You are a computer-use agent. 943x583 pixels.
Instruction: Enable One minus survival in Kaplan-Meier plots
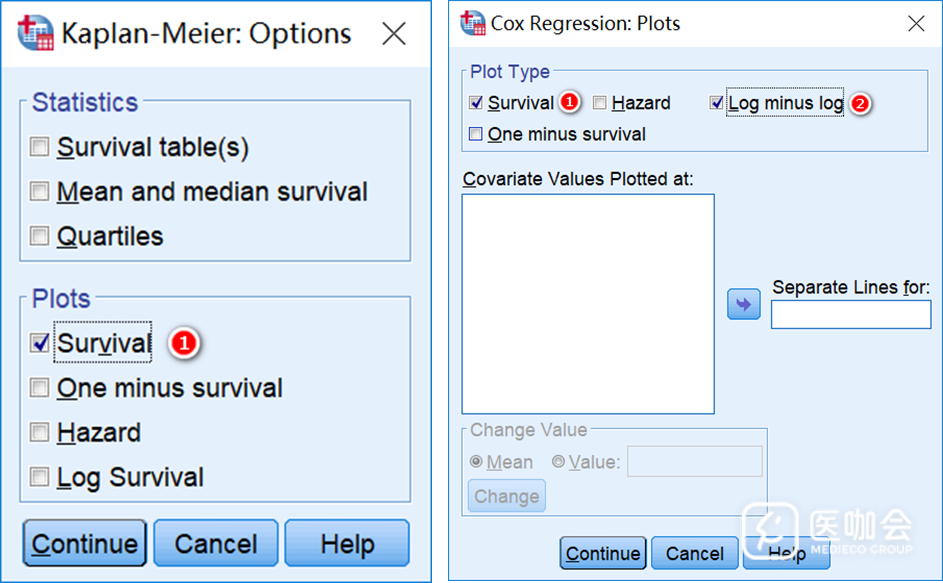click(x=40, y=388)
